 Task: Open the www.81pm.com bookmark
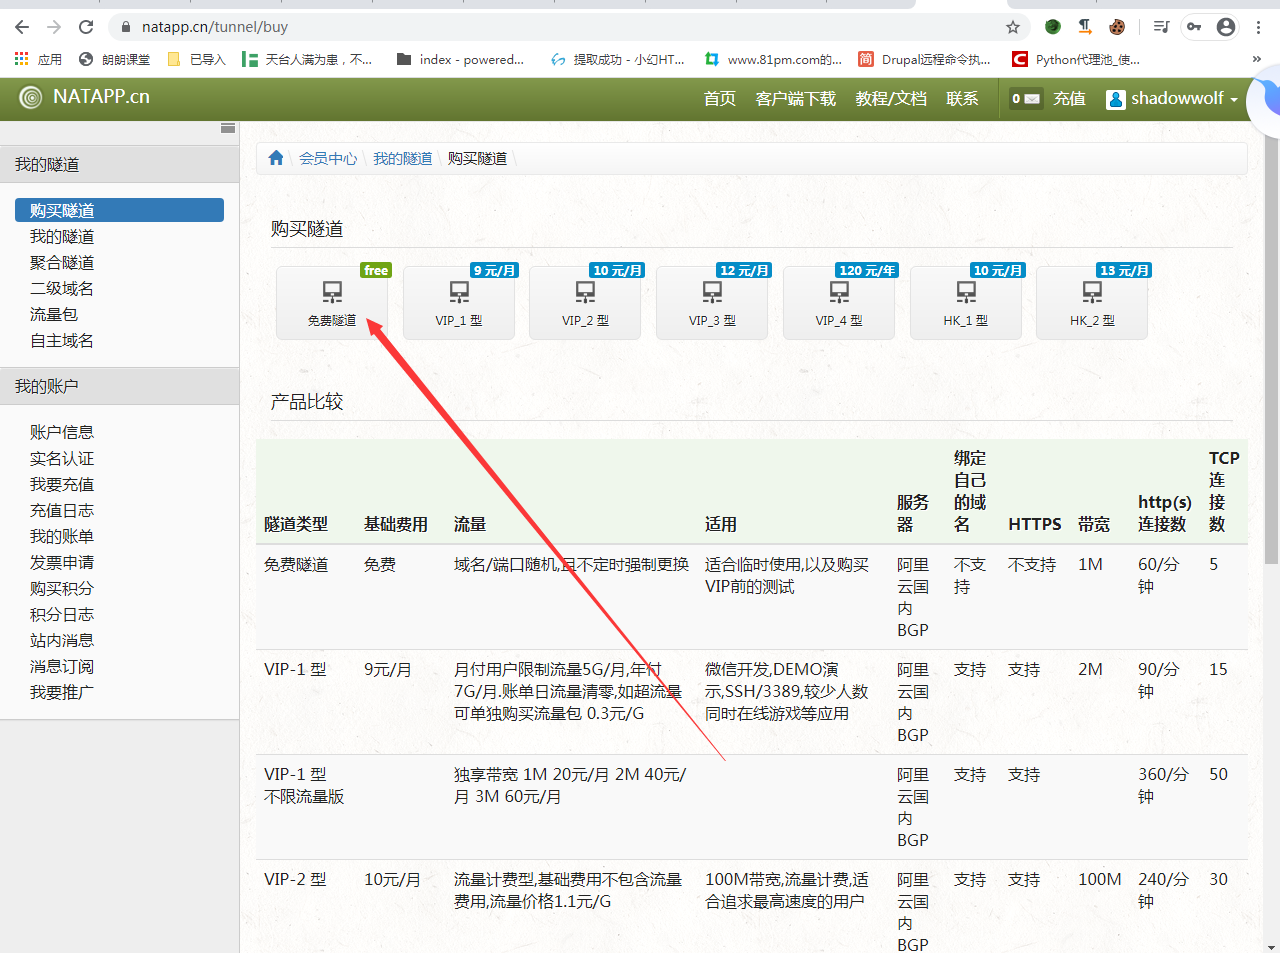point(774,59)
